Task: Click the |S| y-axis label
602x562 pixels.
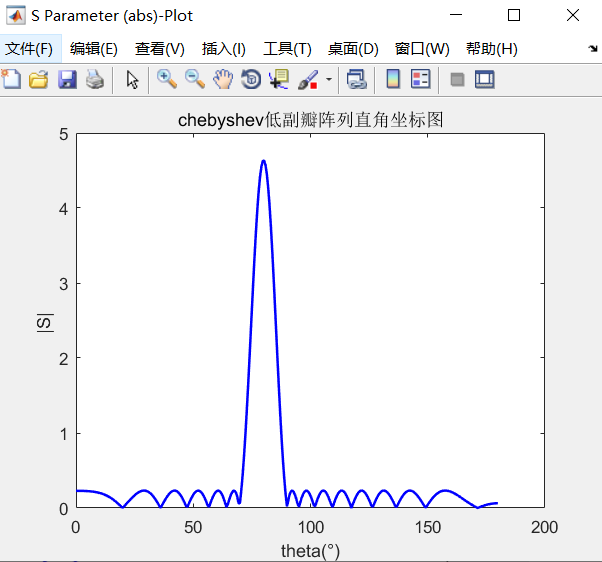Action: (x=45, y=323)
